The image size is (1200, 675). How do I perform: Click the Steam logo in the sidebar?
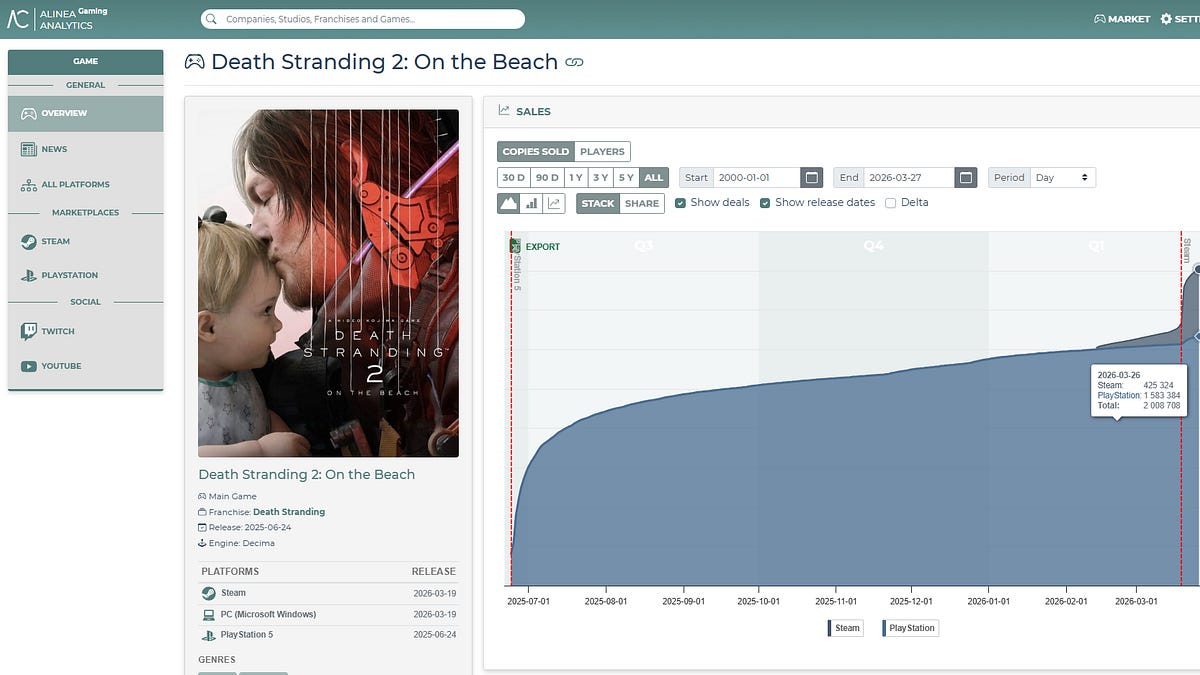[x=29, y=241]
